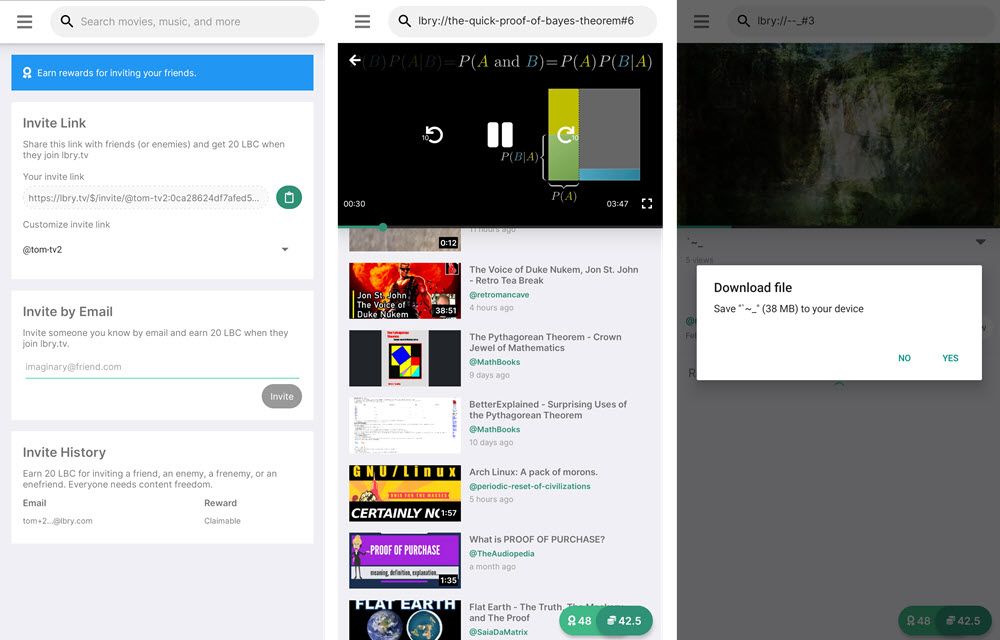Click wallet balance showing 42.5

coord(624,621)
